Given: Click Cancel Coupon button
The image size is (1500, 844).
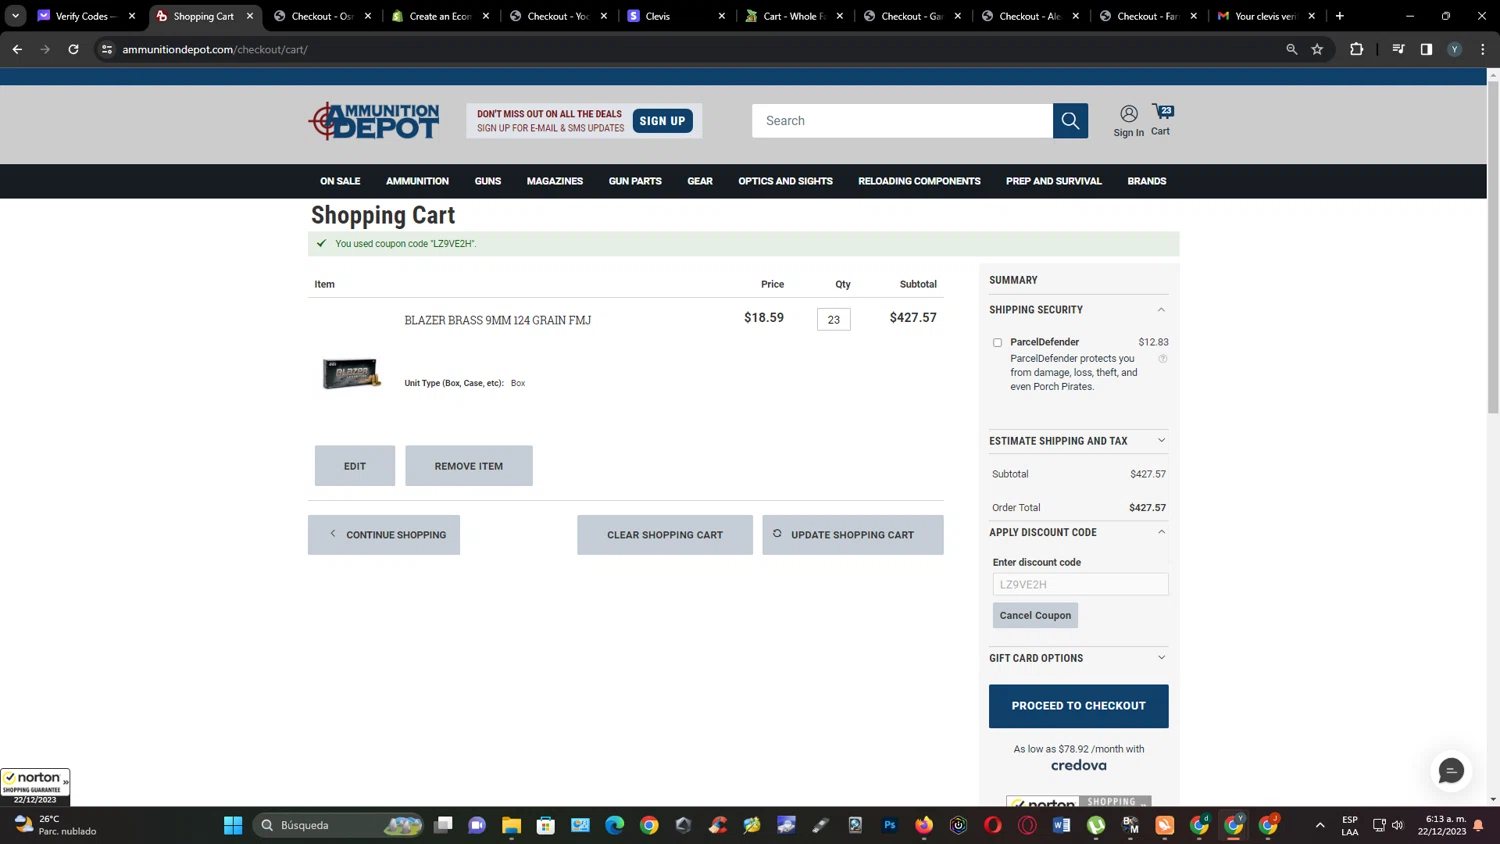Looking at the screenshot, I should [1035, 615].
